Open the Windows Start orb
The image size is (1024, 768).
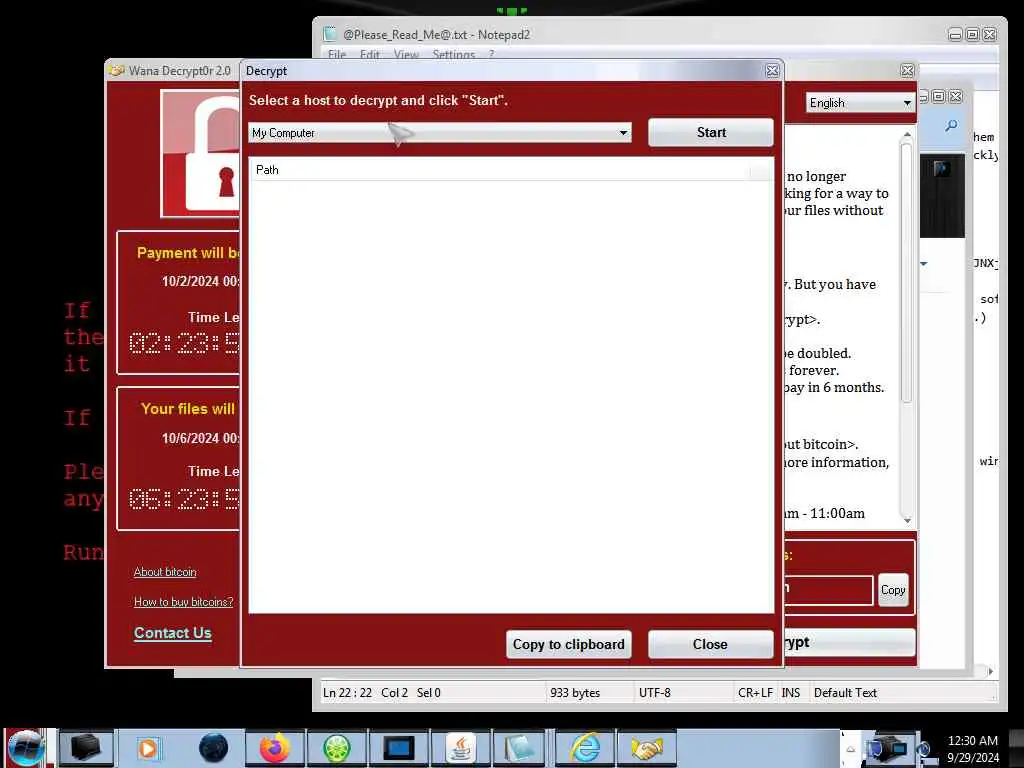(25, 748)
